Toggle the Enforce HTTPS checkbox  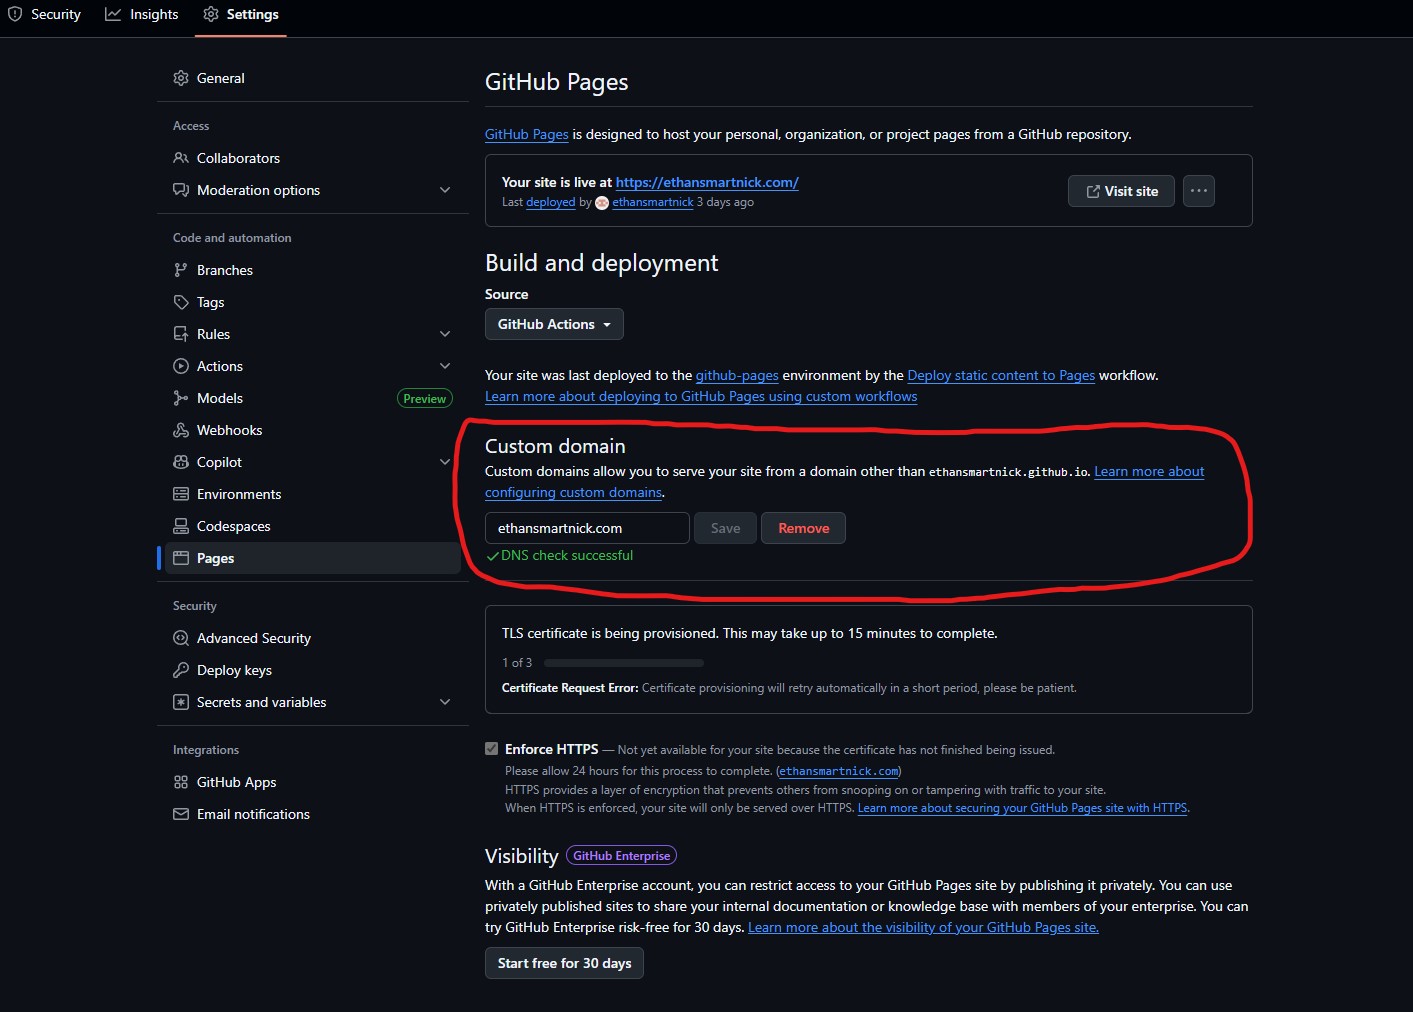click(x=491, y=749)
